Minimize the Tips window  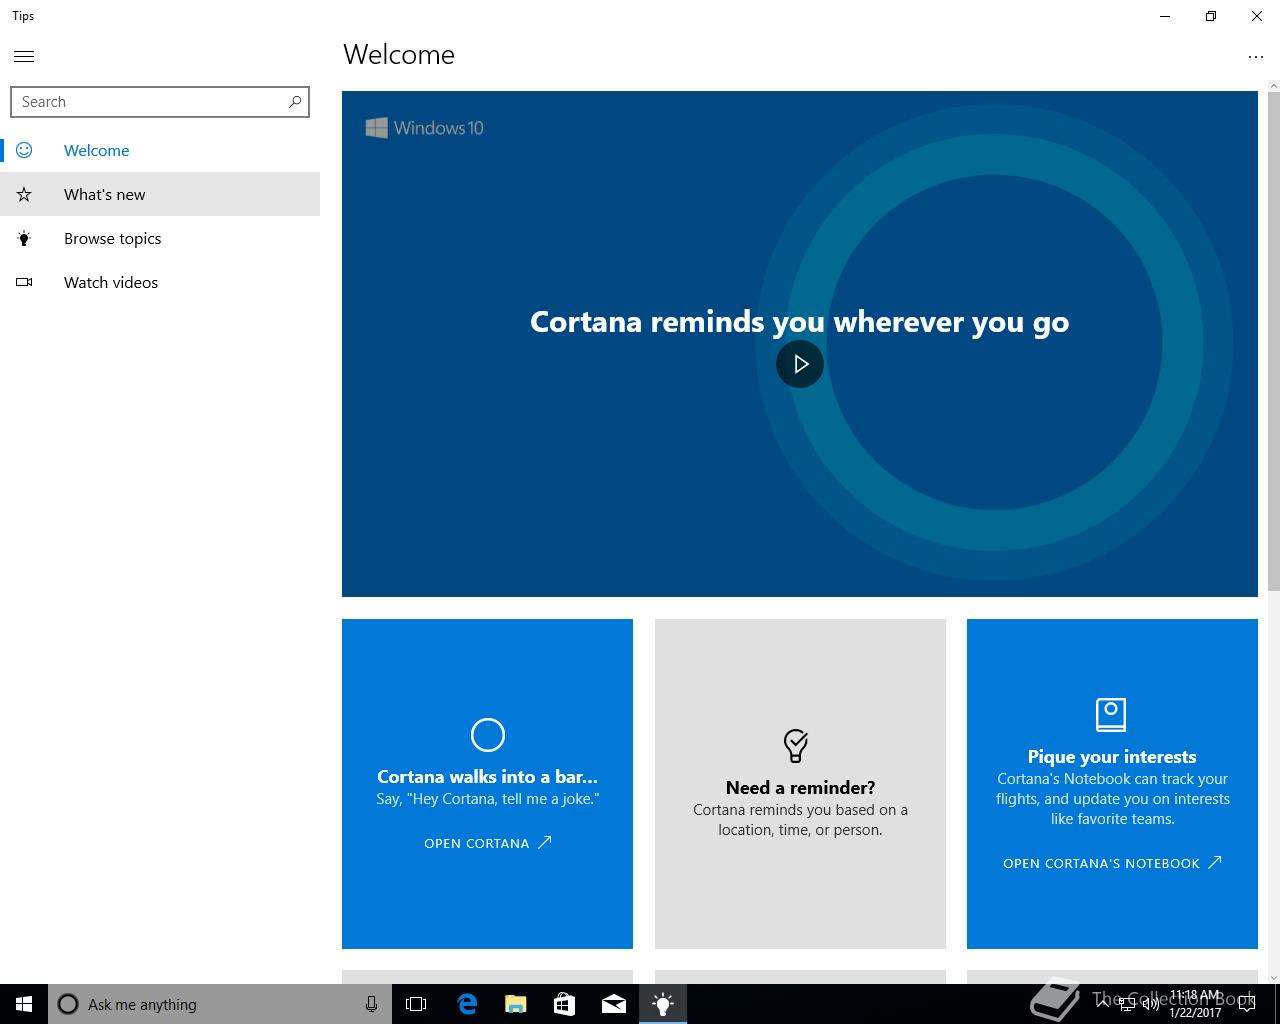click(x=1165, y=16)
